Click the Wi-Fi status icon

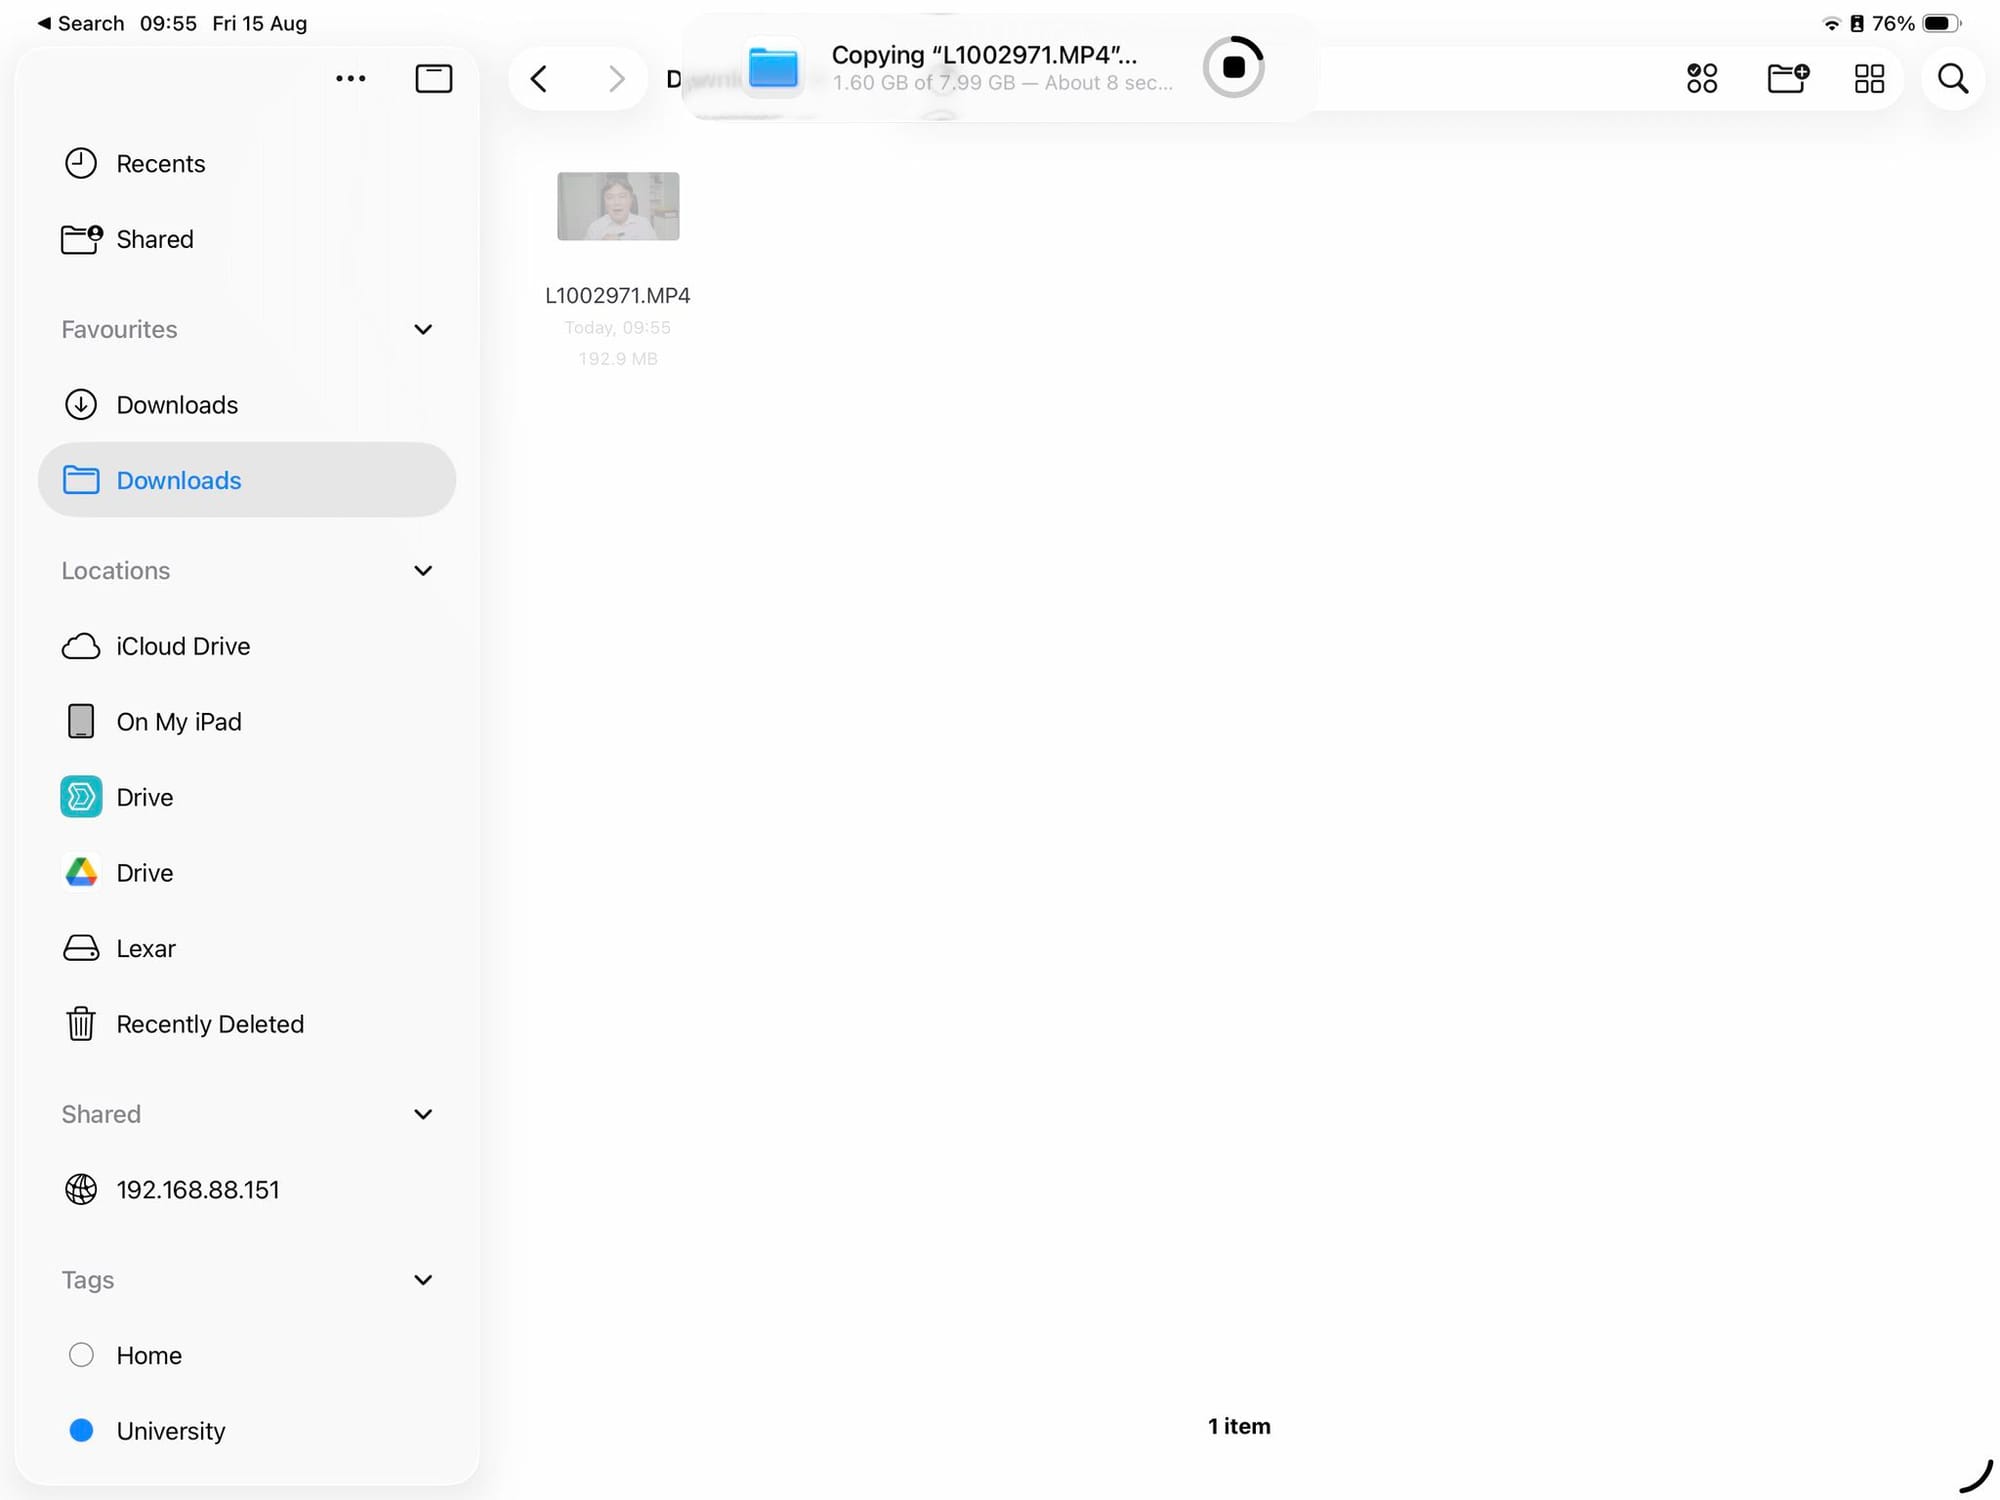pyautogui.click(x=1831, y=23)
